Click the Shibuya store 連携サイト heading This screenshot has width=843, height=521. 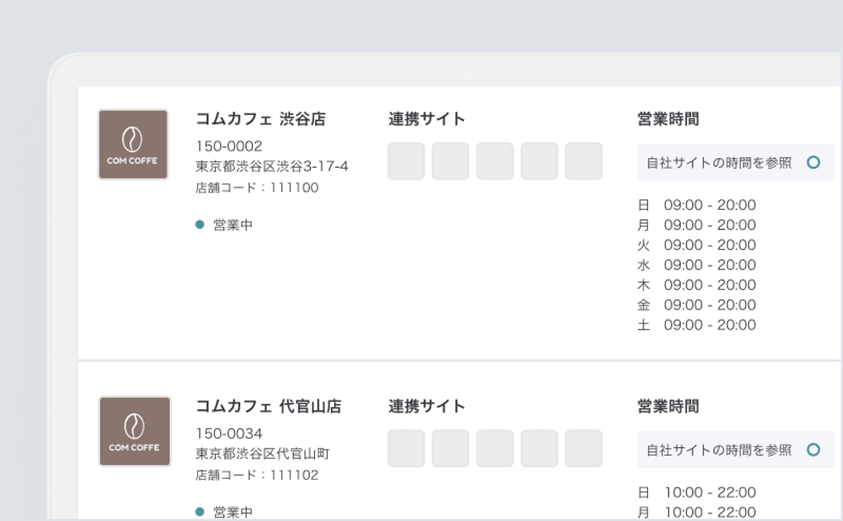coord(427,119)
